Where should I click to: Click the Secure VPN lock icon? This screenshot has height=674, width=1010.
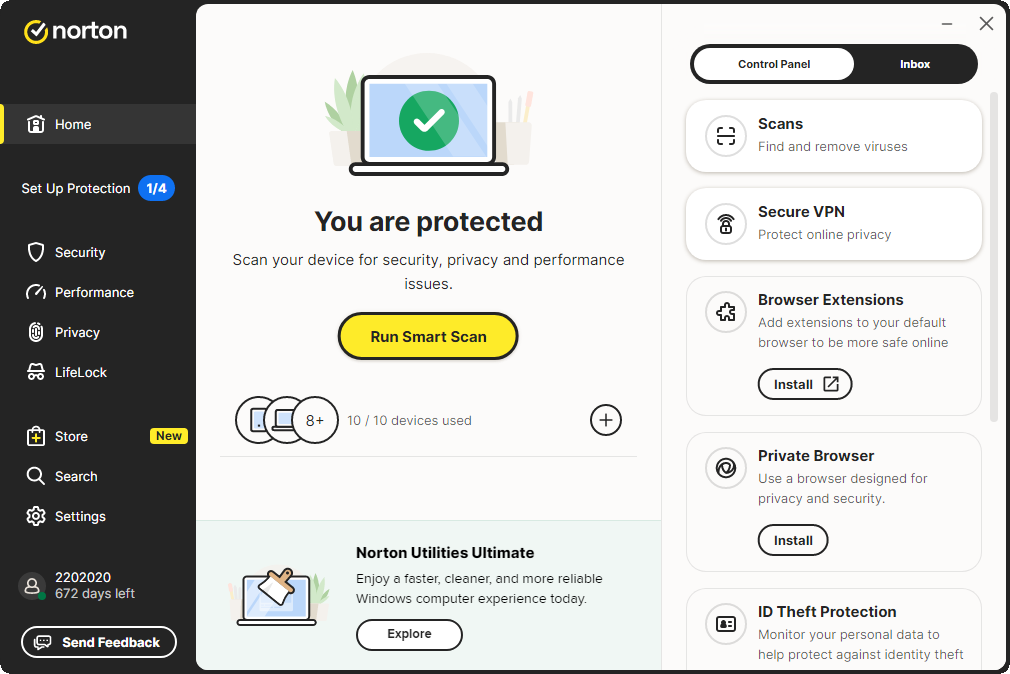tap(726, 223)
